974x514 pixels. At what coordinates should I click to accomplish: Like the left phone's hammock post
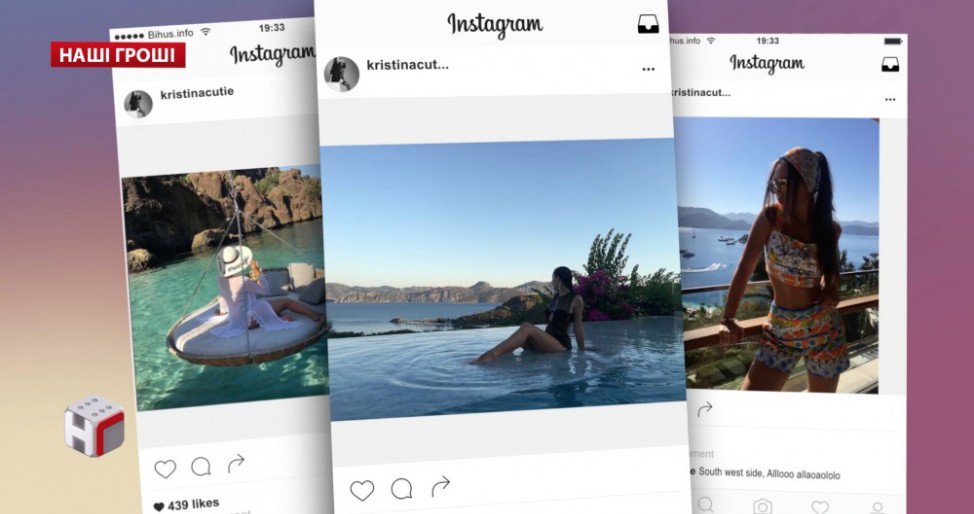click(x=165, y=469)
